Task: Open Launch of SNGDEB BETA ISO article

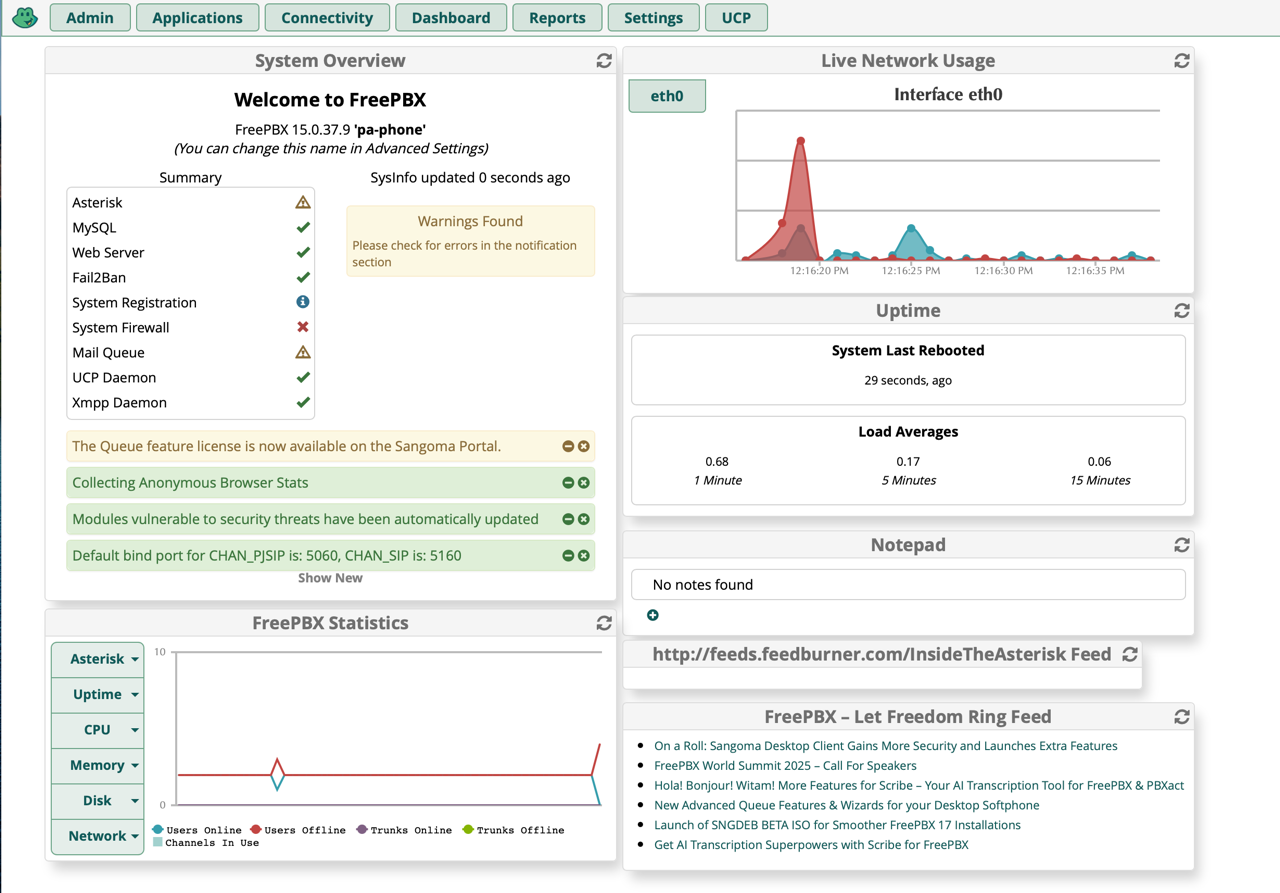Action: (837, 825)
